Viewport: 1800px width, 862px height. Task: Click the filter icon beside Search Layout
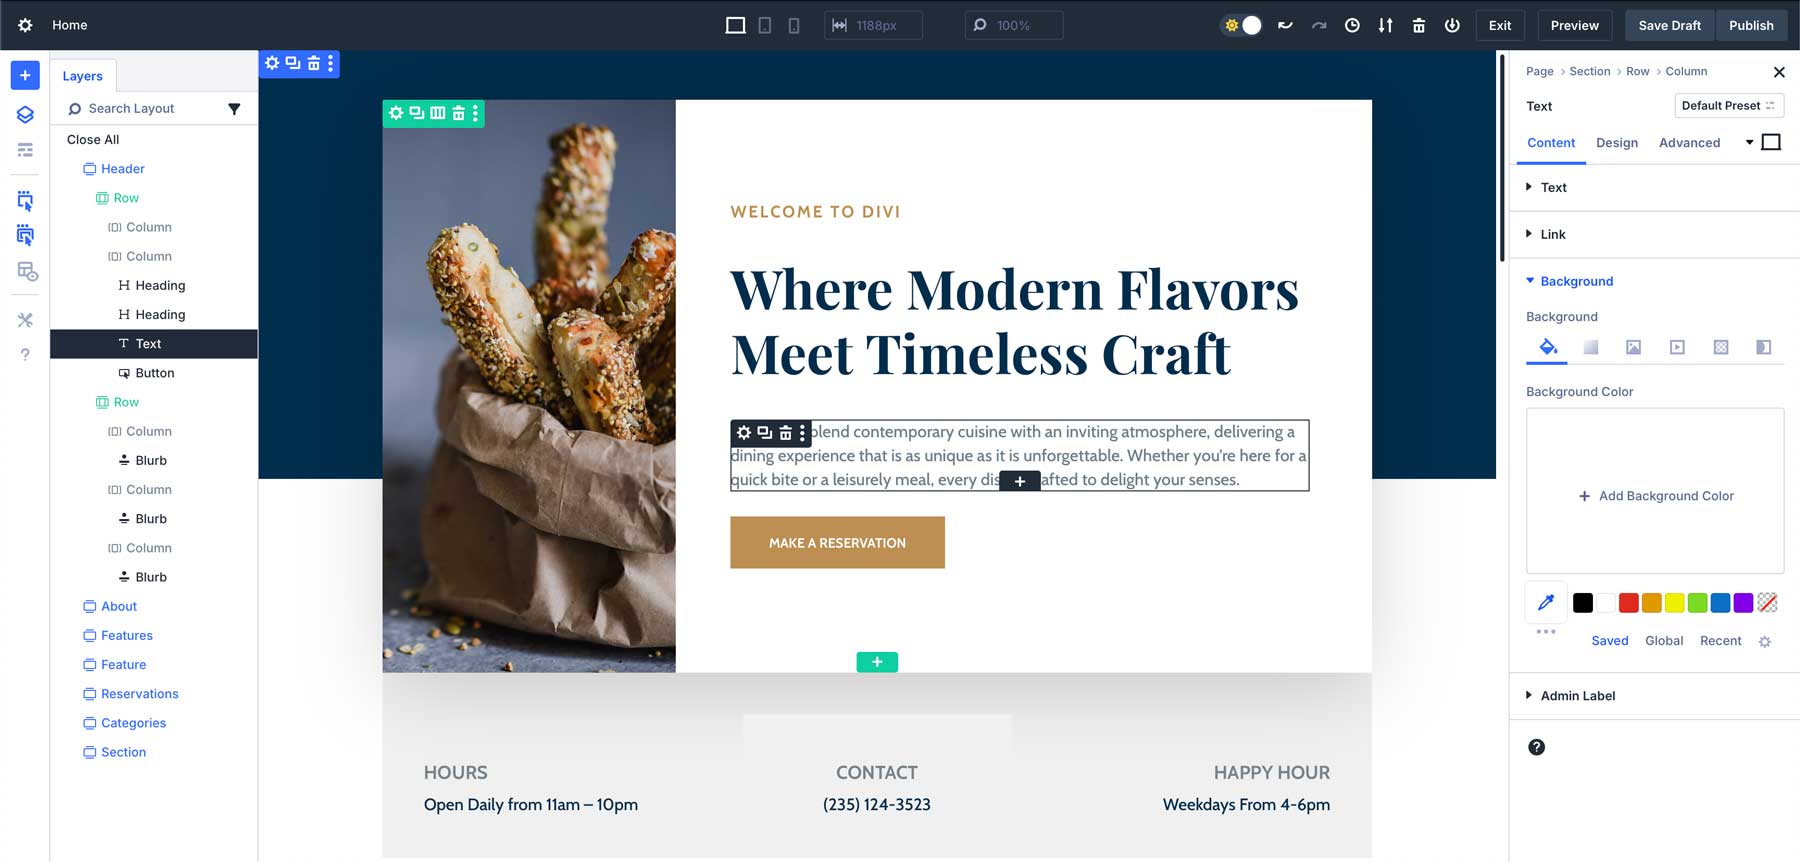pyautogui.click(x=234, y=108)
